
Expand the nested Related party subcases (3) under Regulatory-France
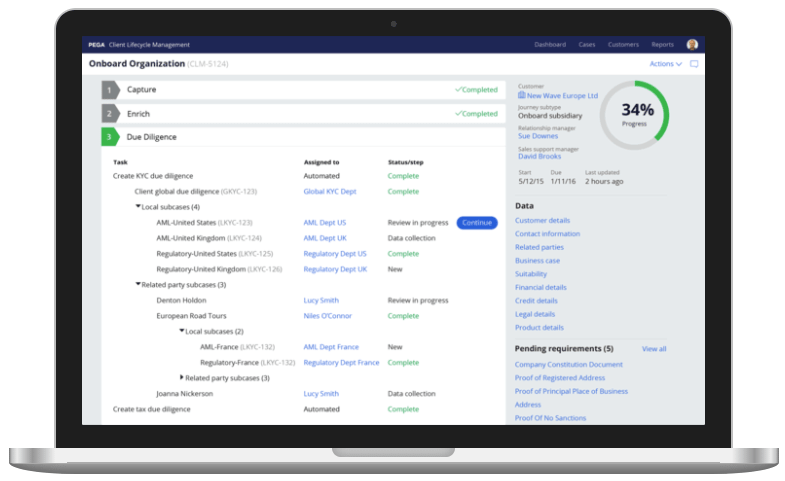click(x=182, y=377)
